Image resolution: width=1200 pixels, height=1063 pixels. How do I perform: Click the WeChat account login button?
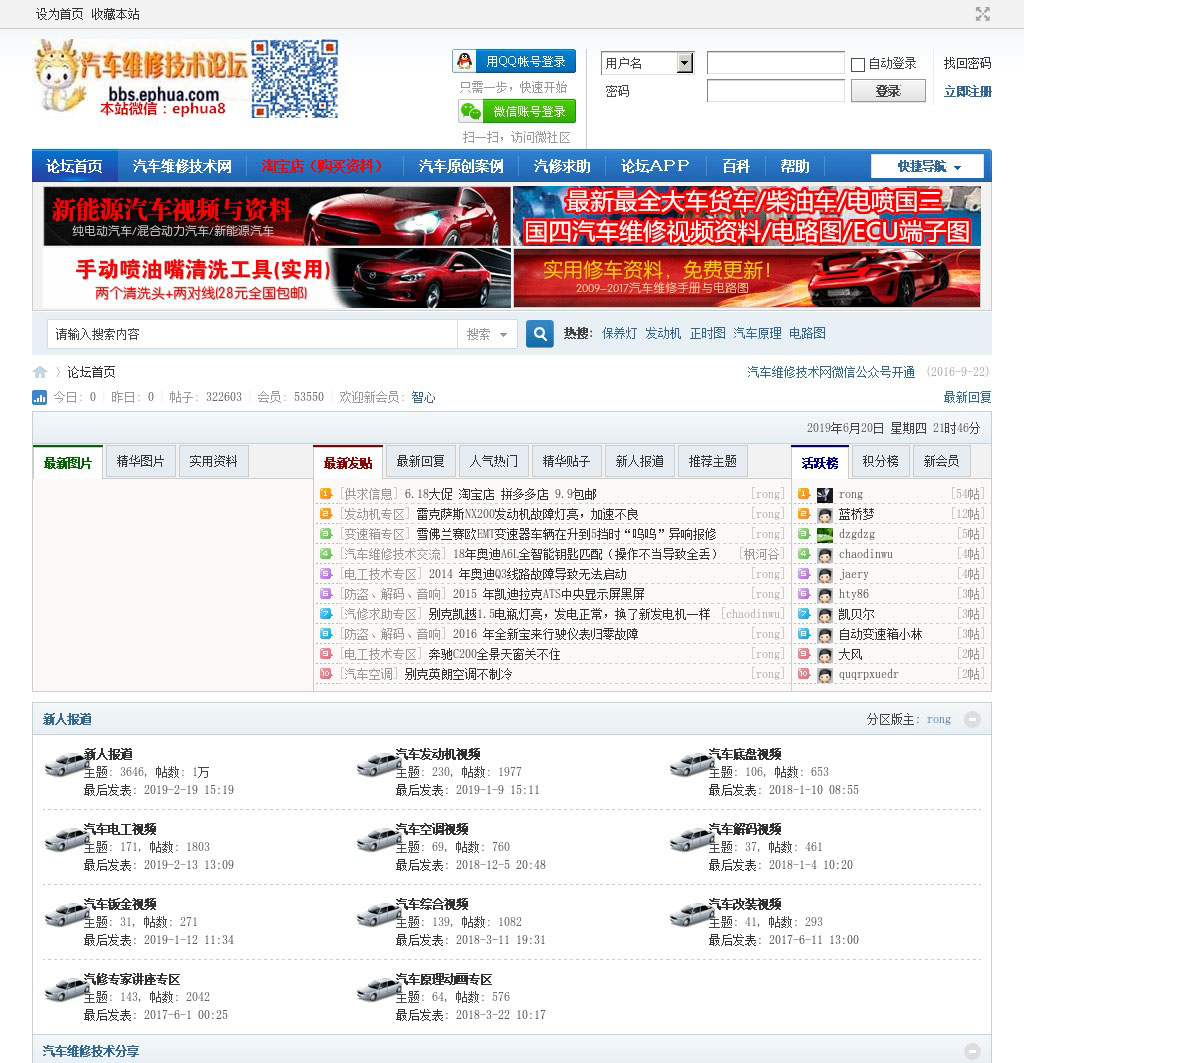pos(517,111)
